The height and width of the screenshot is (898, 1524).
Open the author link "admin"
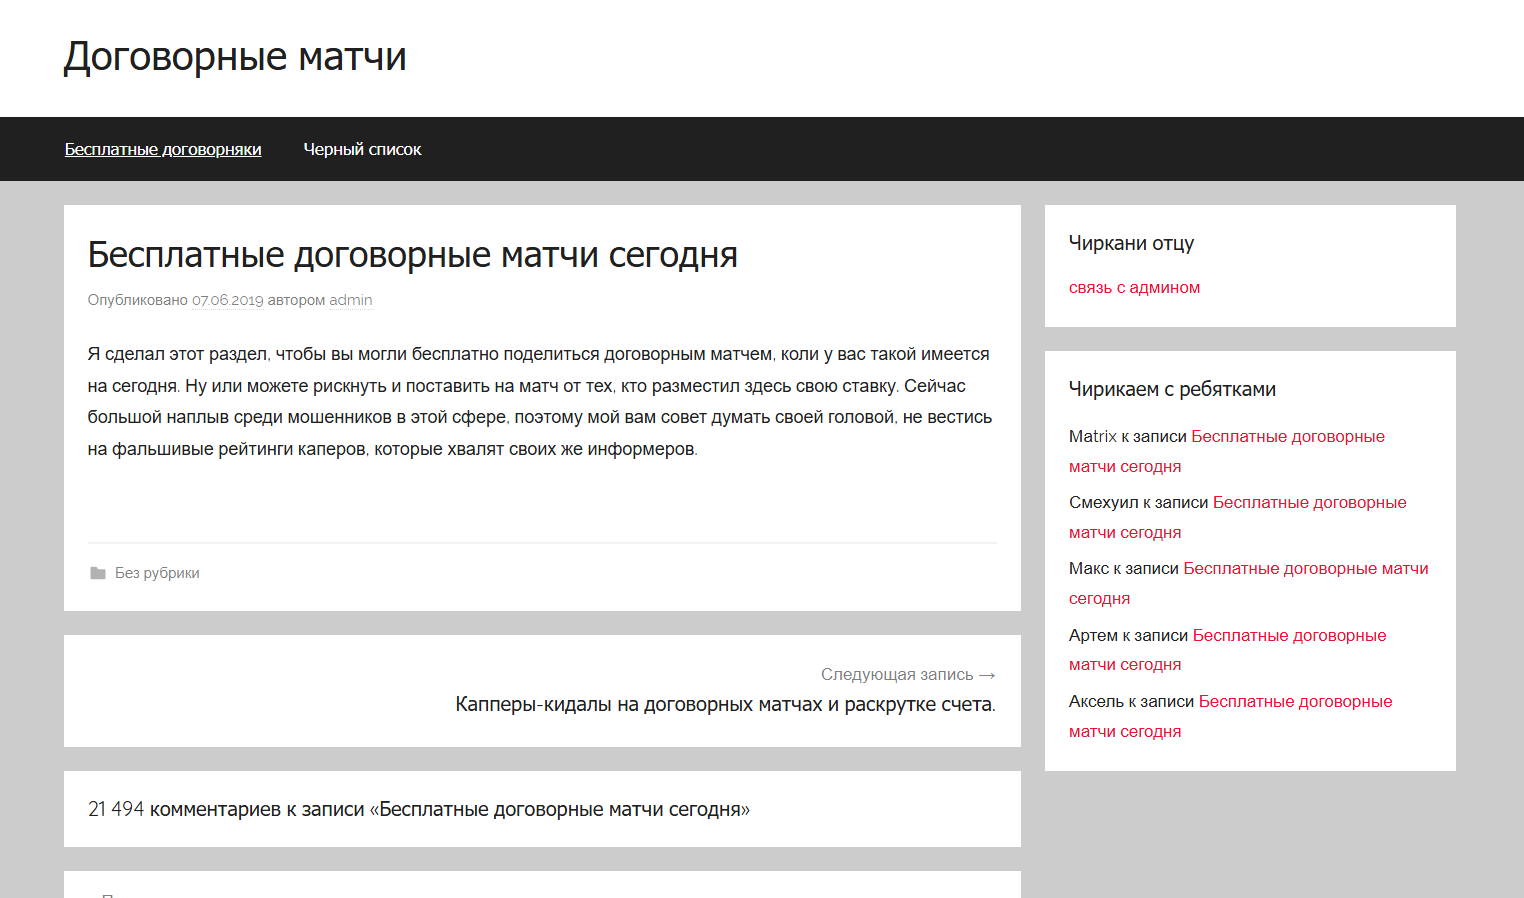[x=350, y=300]
